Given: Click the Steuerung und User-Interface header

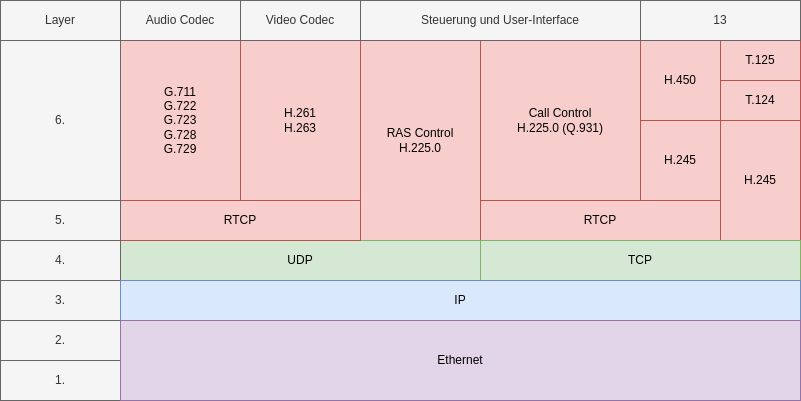Looking at the screenshot, I should (x=500, y=20).
